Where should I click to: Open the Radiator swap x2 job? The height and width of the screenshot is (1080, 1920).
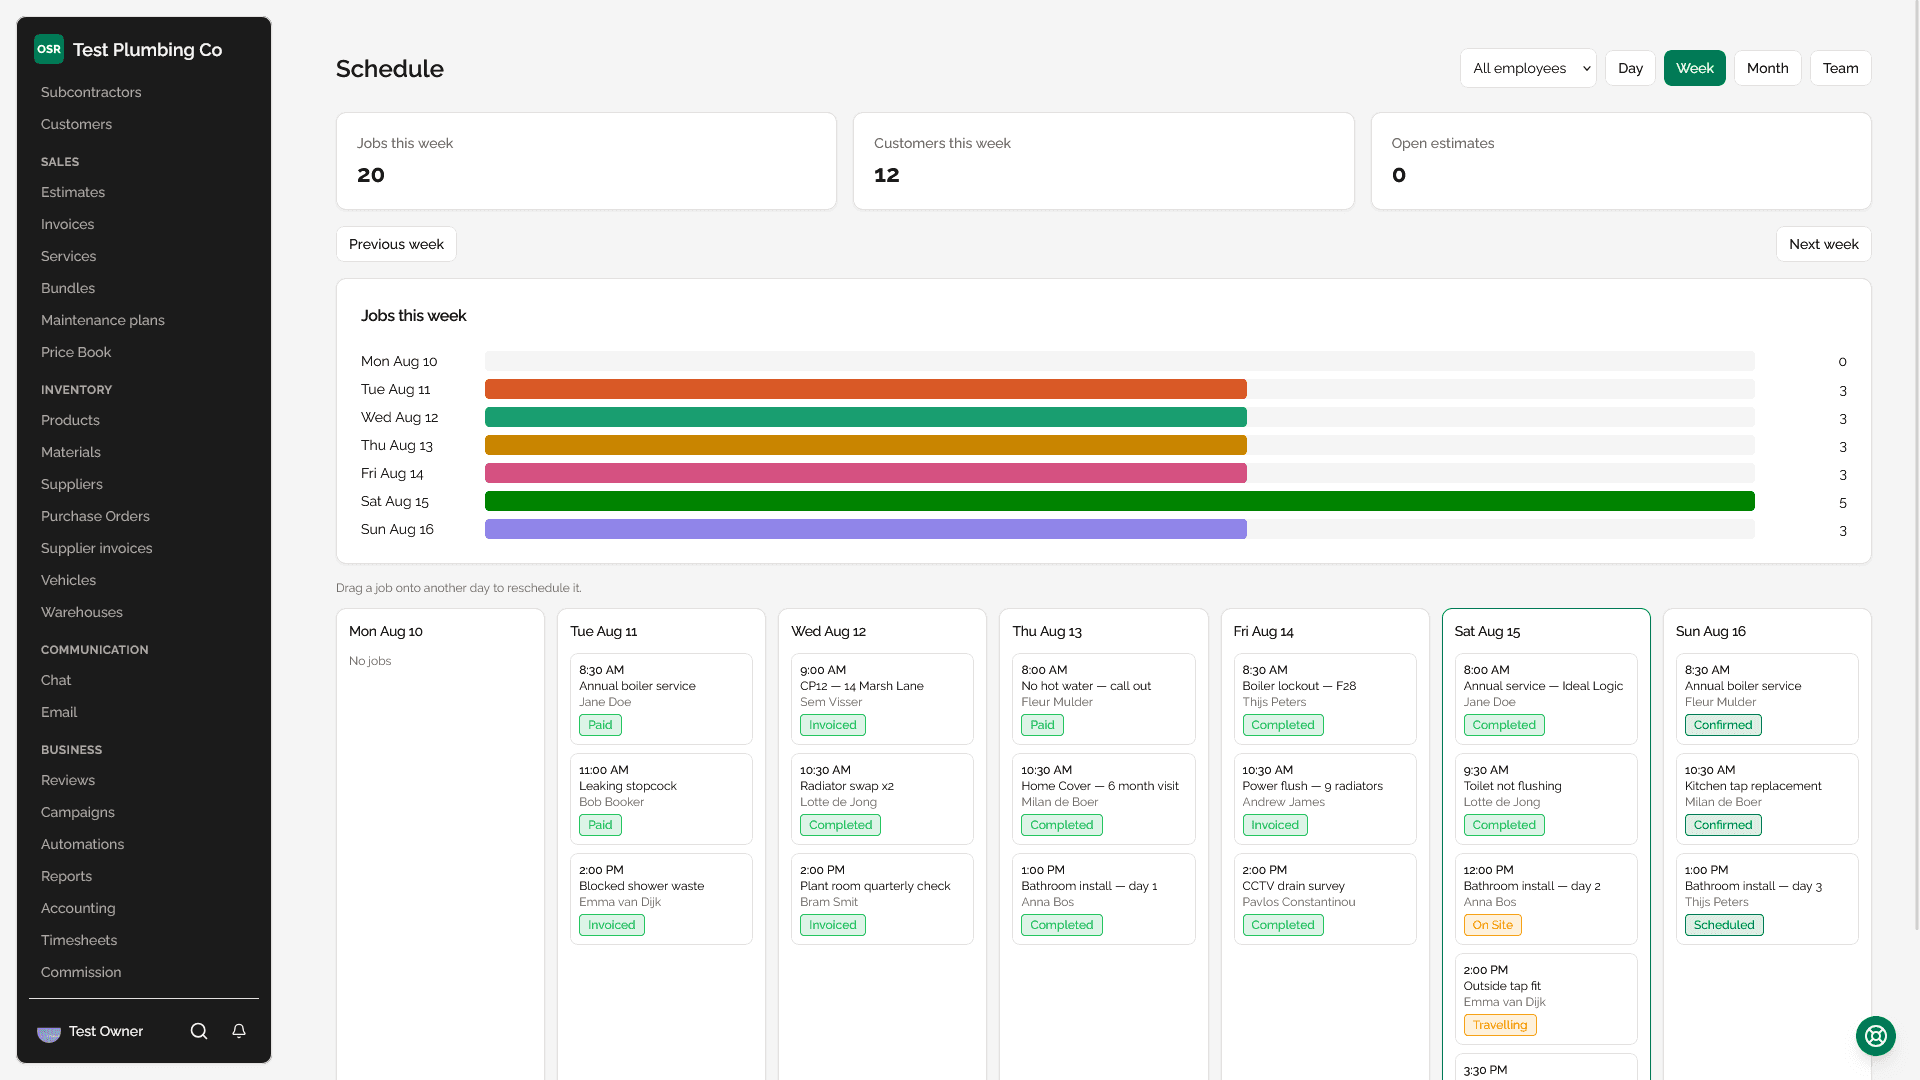coord(882,799)
